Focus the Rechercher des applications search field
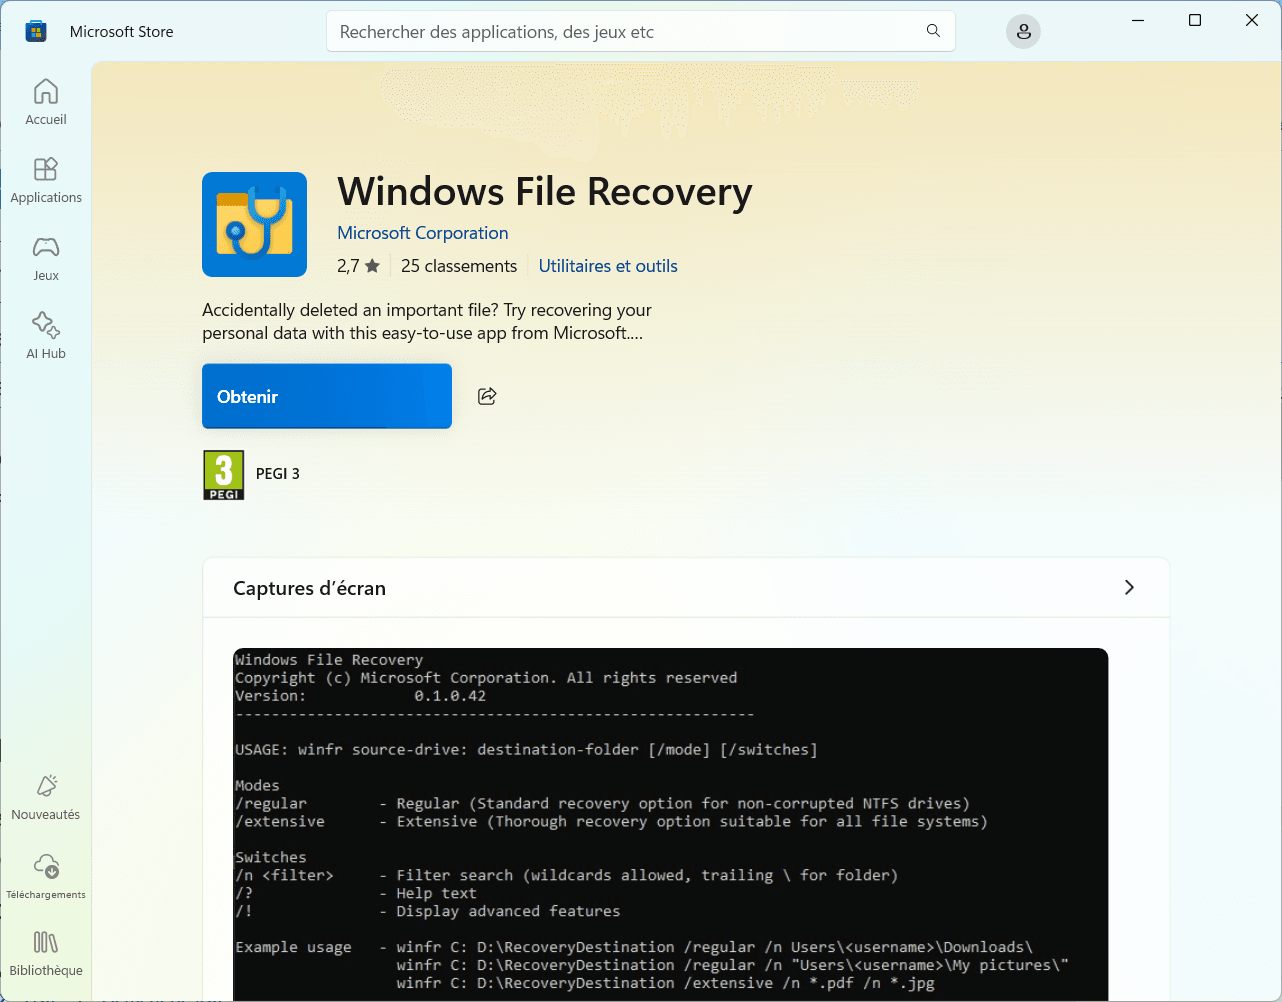Viewport: 1282px width, 1002px height. [x=641, y=31]
